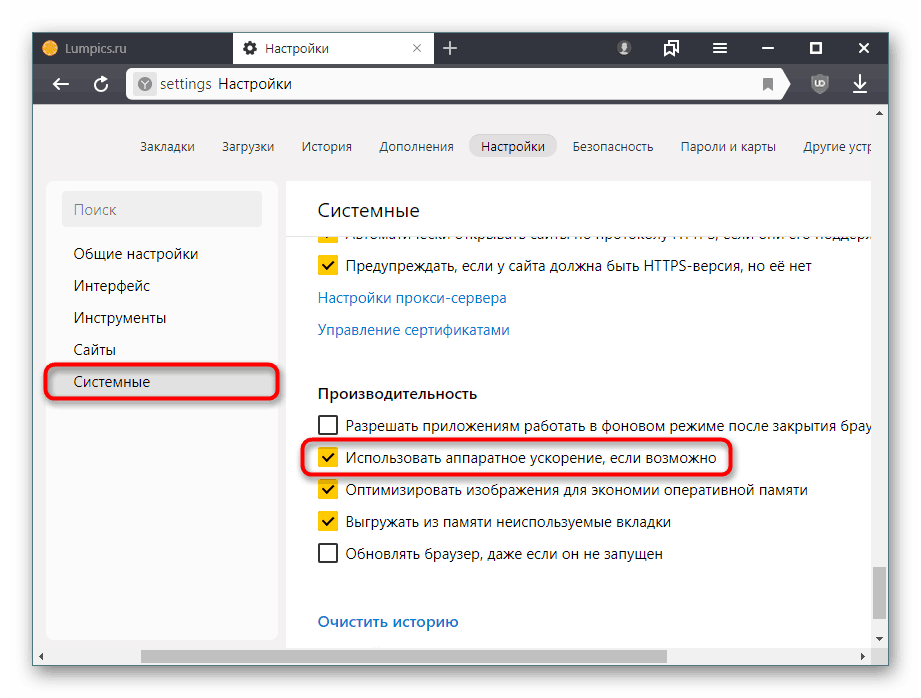Viewport: 921px width, 698px height.
Task: Click the Очистить историю link
Action: pyautogui.click(x=388, y=622)
